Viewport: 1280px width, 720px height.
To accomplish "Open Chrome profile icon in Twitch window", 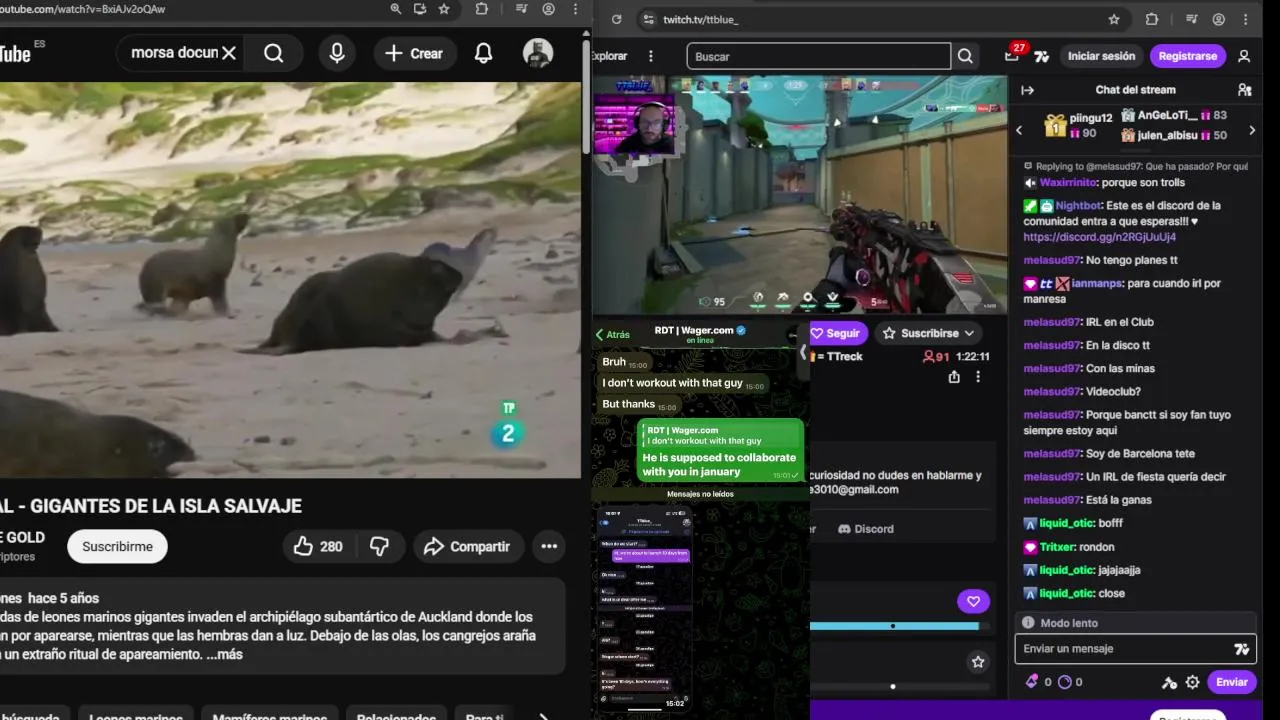I will pos(1219,19).
